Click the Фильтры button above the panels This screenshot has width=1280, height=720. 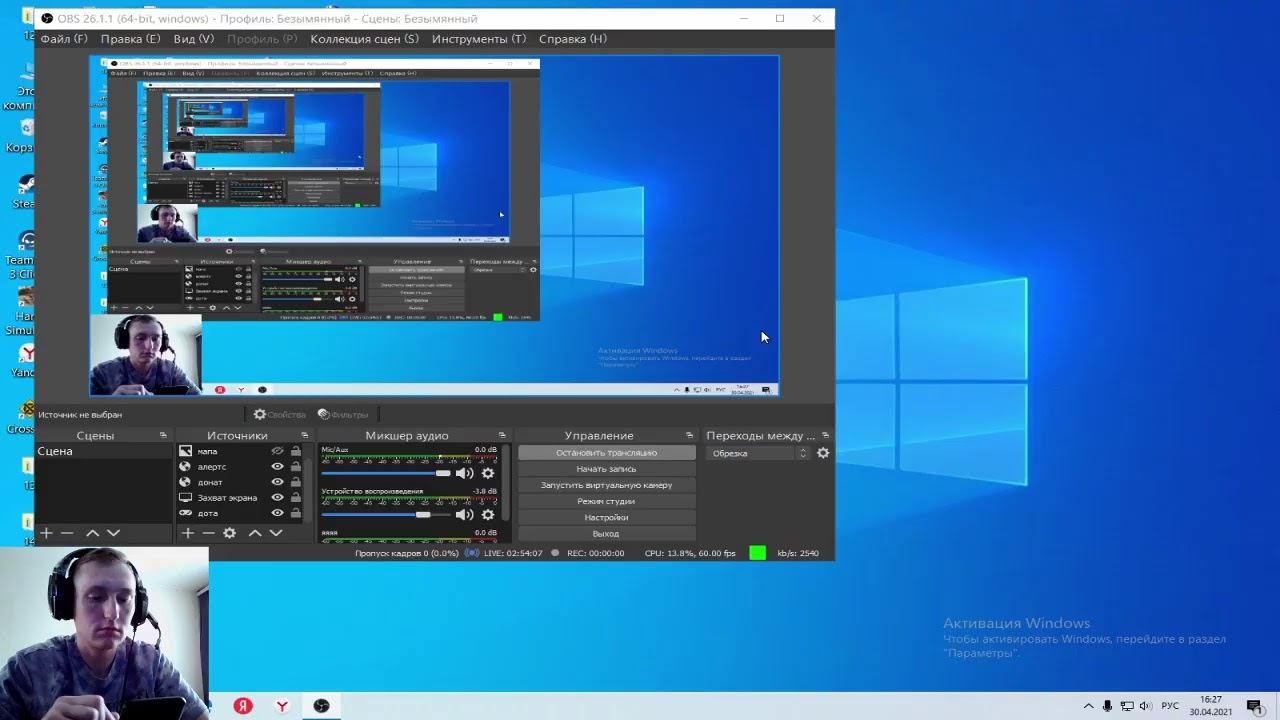click(x=343, y=414)
